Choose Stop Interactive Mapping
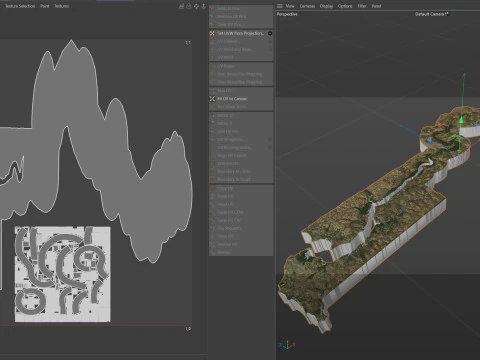The height and width of the screenshot is (360, 480). point(240,82)
